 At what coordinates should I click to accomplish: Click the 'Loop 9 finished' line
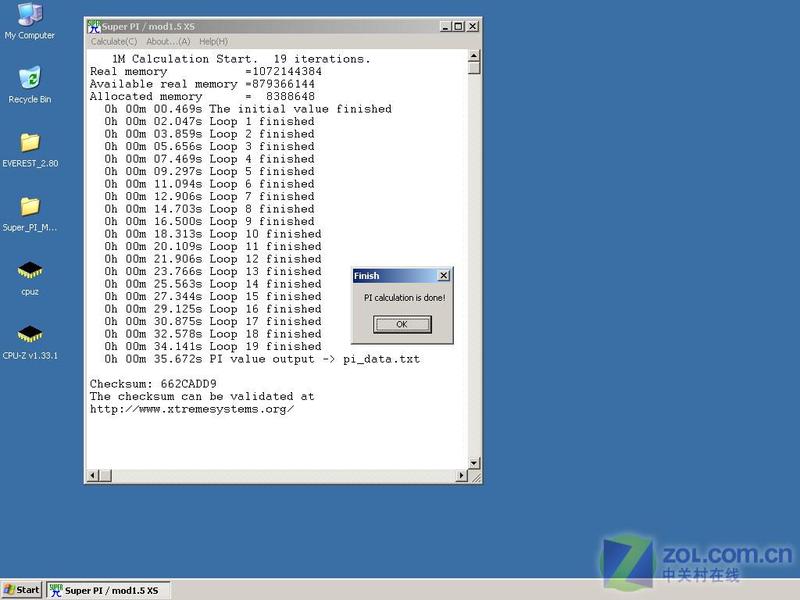click(x=209, y=221)
